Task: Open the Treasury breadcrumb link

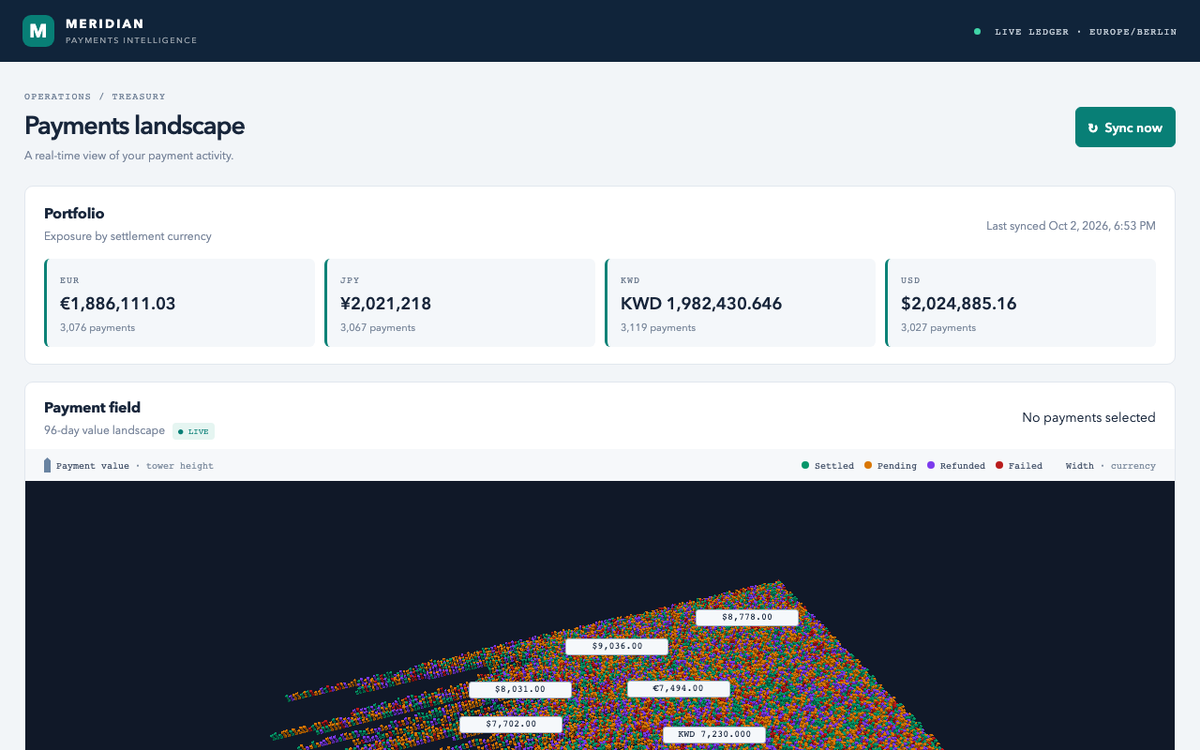Action: (139, 96)
